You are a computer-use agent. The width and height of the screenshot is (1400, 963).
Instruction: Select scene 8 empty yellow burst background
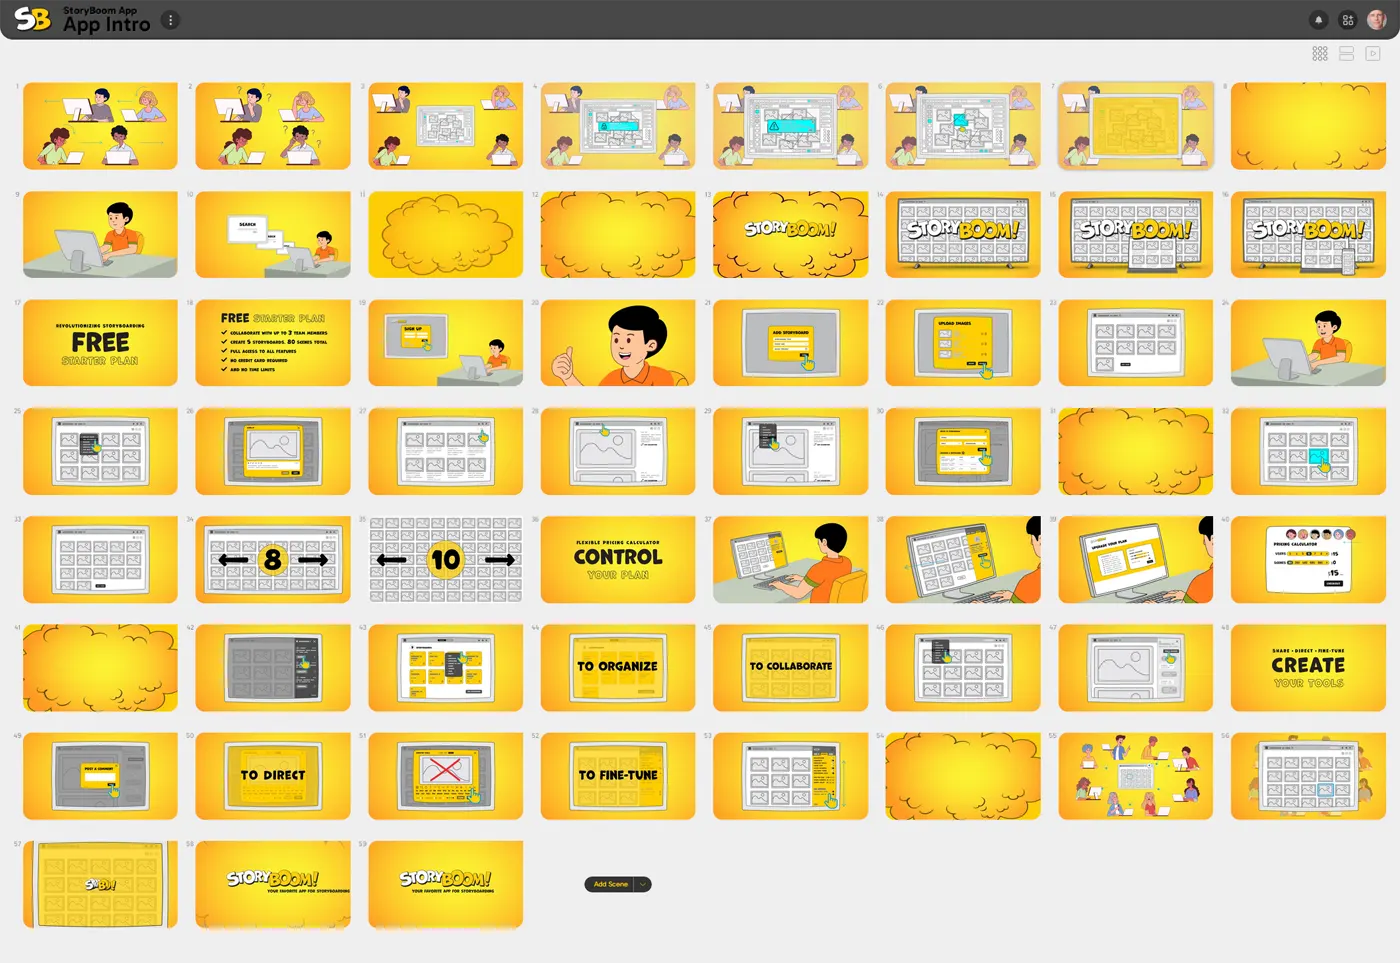[x=1308, y=126]
